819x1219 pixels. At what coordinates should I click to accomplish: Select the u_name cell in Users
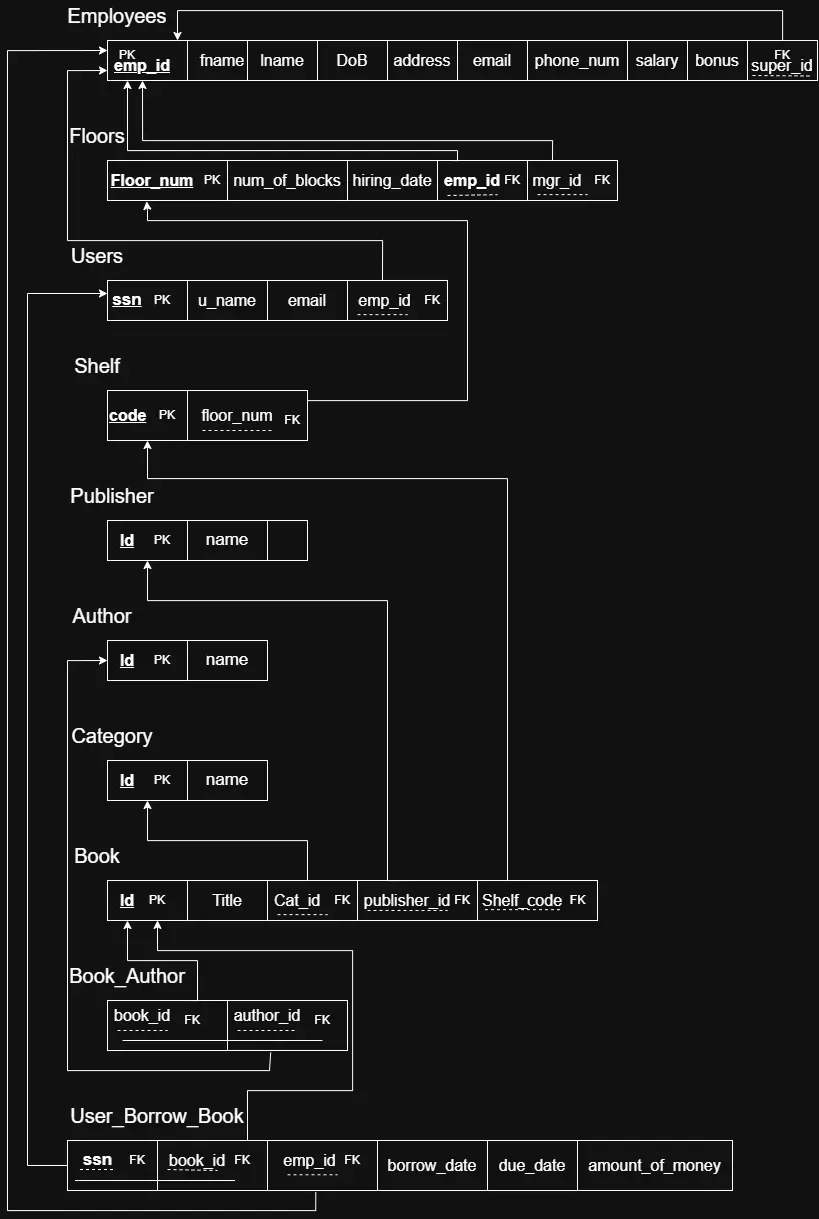227,300
